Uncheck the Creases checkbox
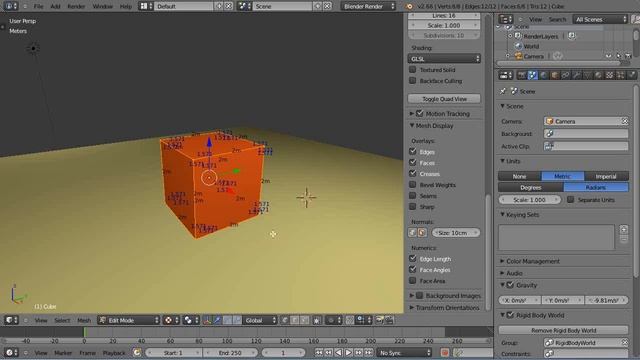 point(413,173)
